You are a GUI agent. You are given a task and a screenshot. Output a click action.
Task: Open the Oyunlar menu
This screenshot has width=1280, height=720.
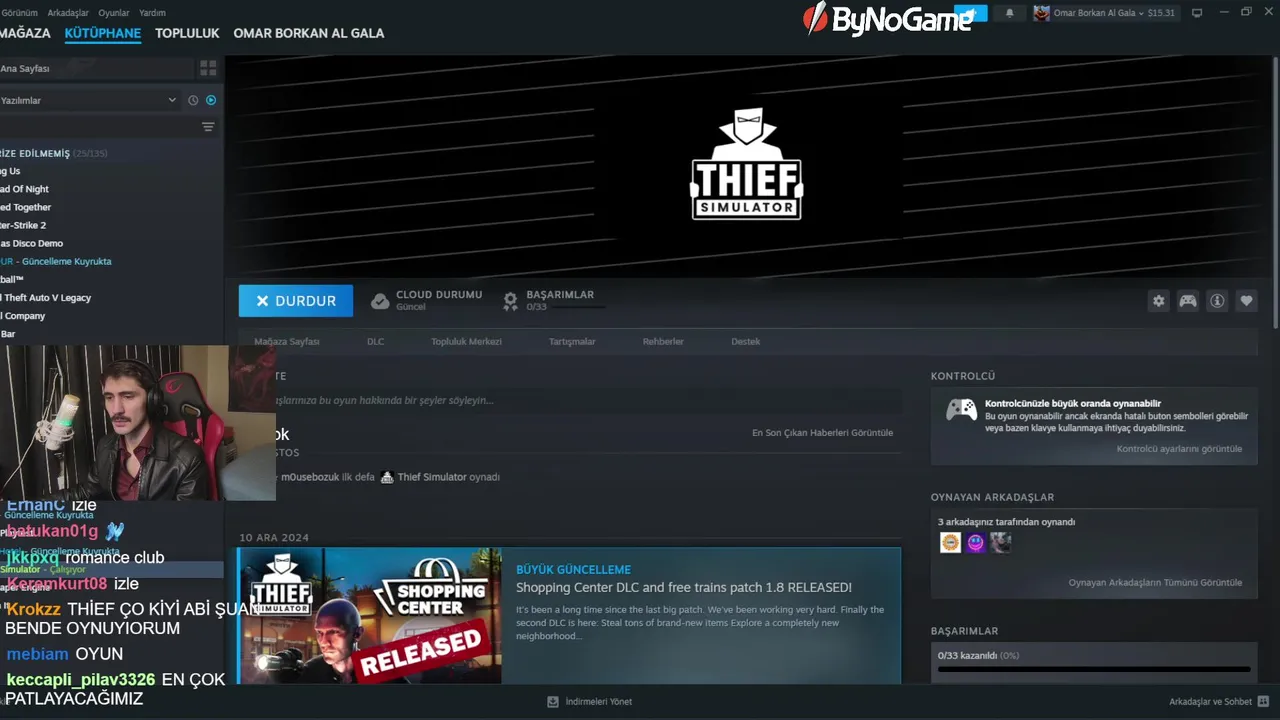pyautogui.click(x=114, y=13)
